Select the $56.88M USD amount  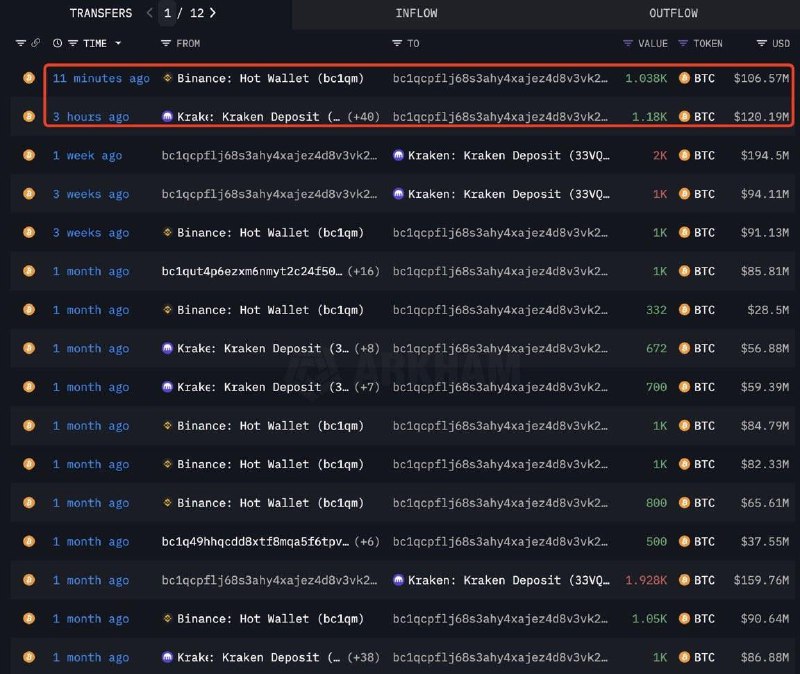[765, 348]
